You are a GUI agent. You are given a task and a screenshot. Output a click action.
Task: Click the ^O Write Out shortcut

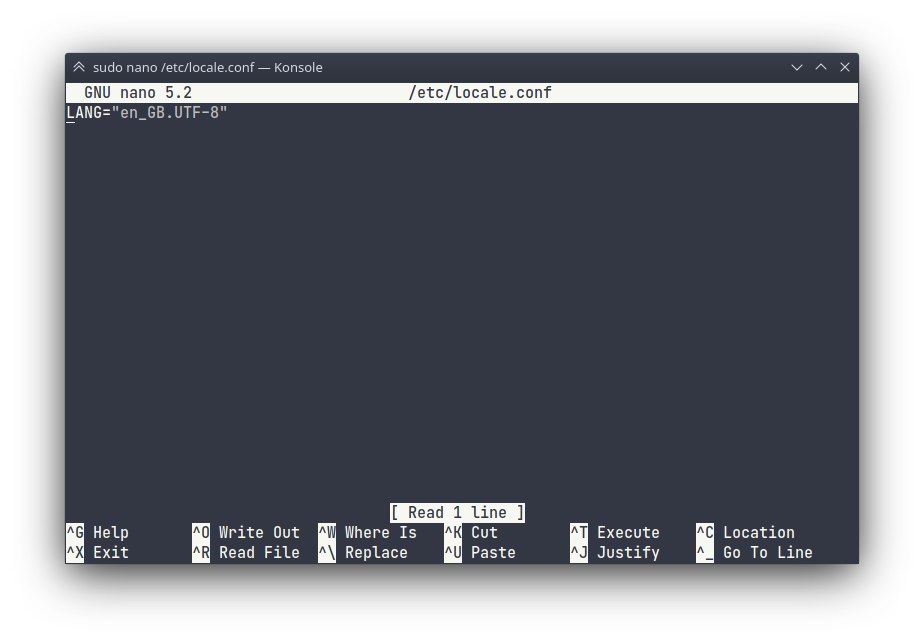[246, 533]
